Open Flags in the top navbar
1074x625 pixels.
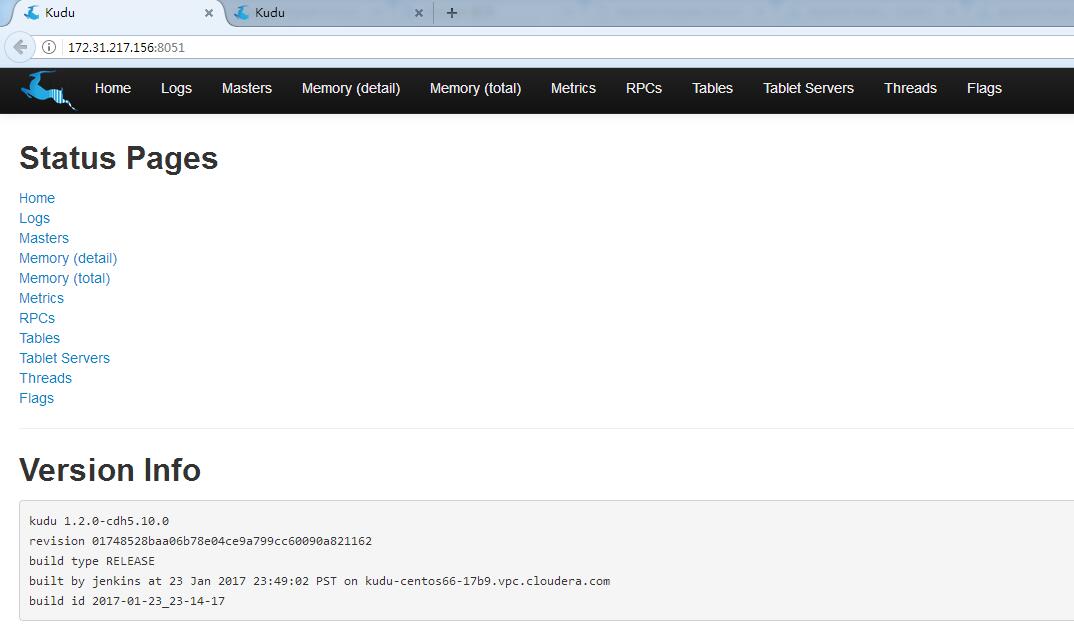coord(984,88)
